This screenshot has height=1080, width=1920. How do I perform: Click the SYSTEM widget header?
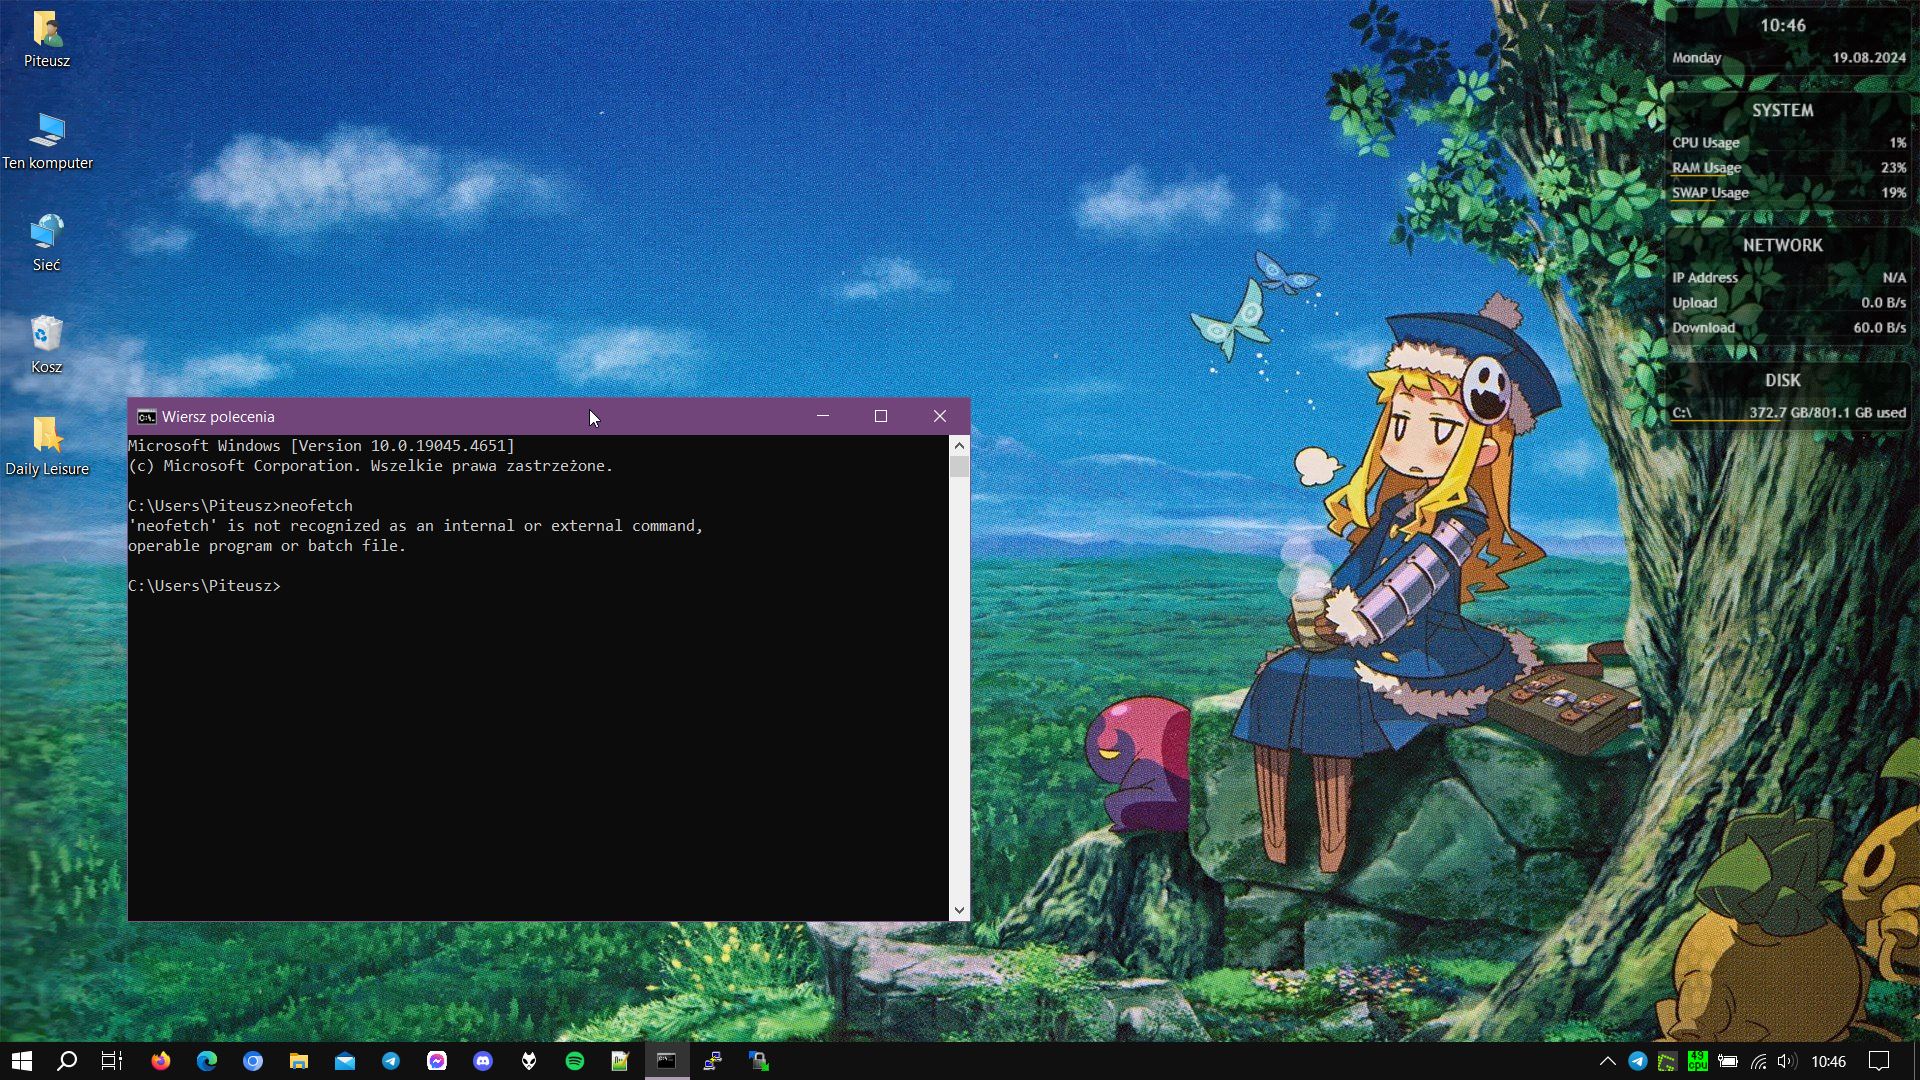point(1782,111)
